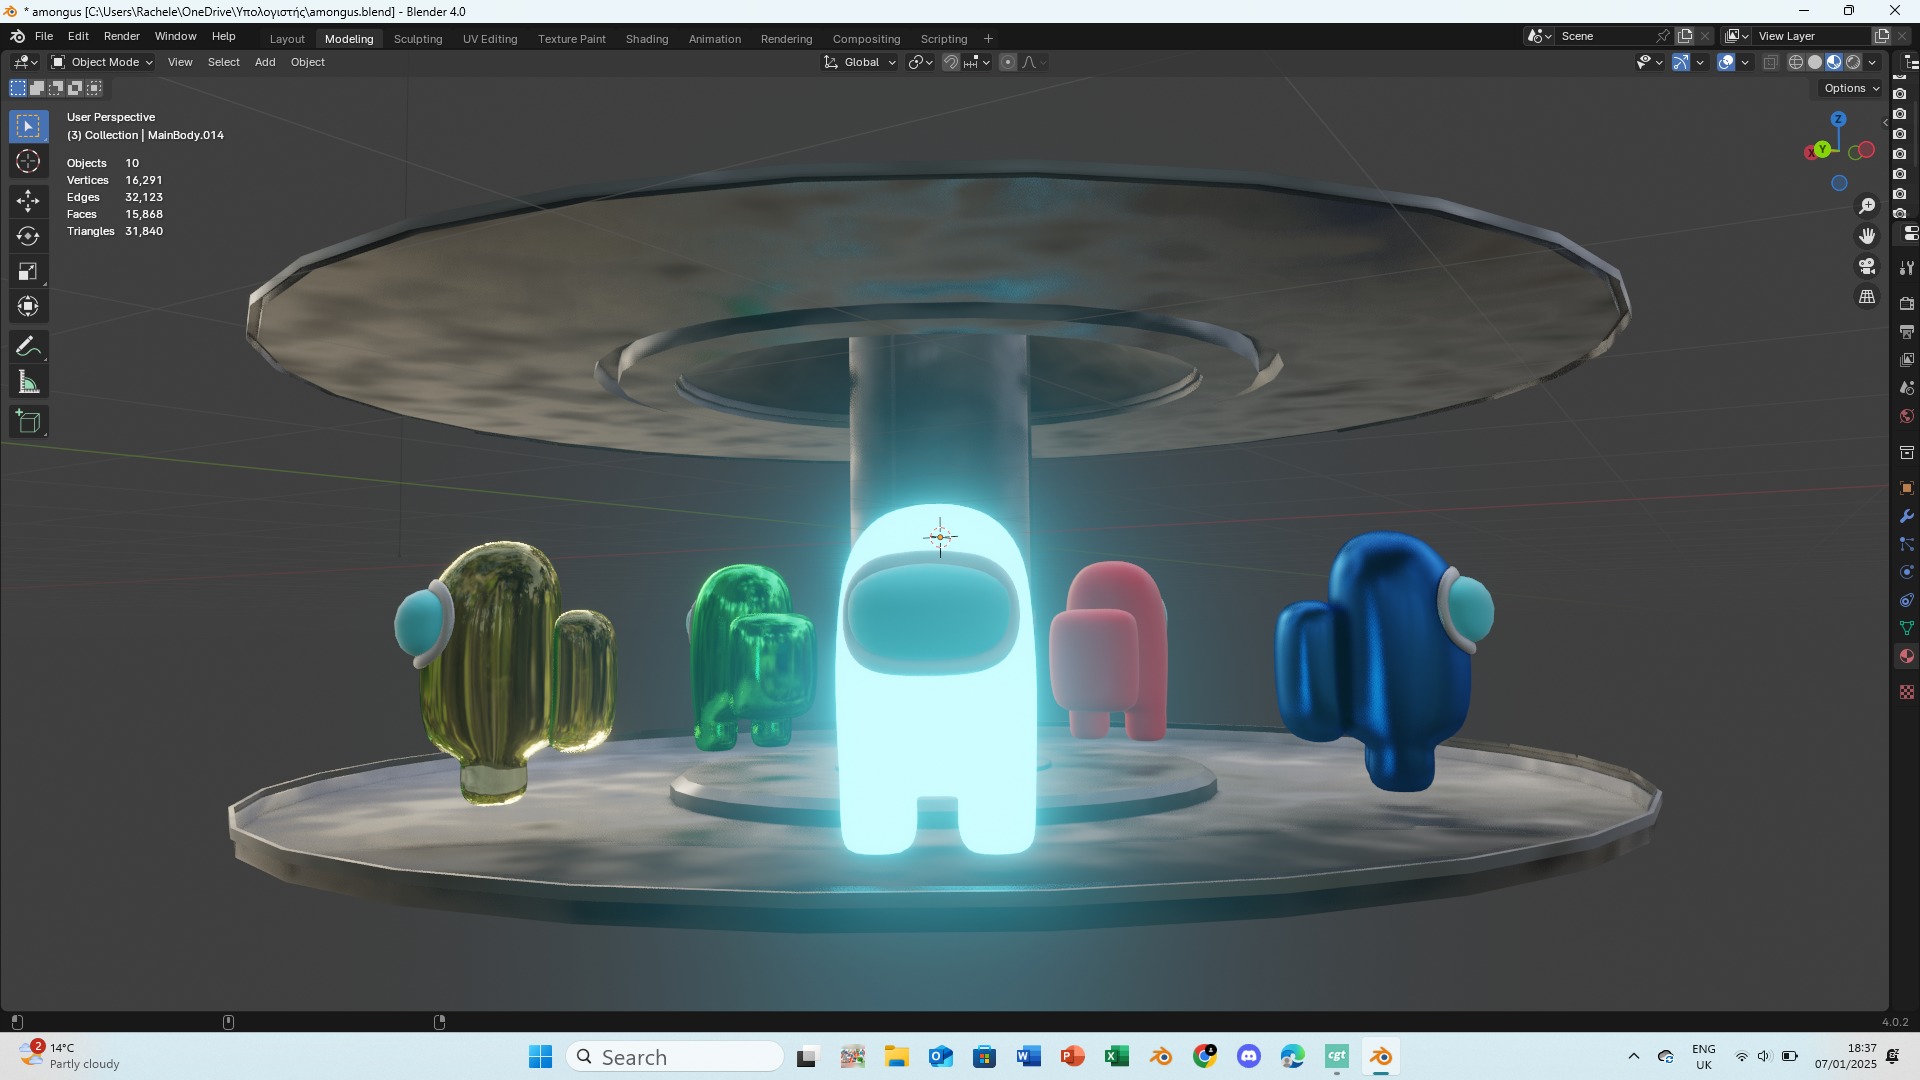Viewport: 1920px width, 1080px height.
Task: Toggle X-ray mode button
Action: pyautogui.click(x=1770, y=62)
